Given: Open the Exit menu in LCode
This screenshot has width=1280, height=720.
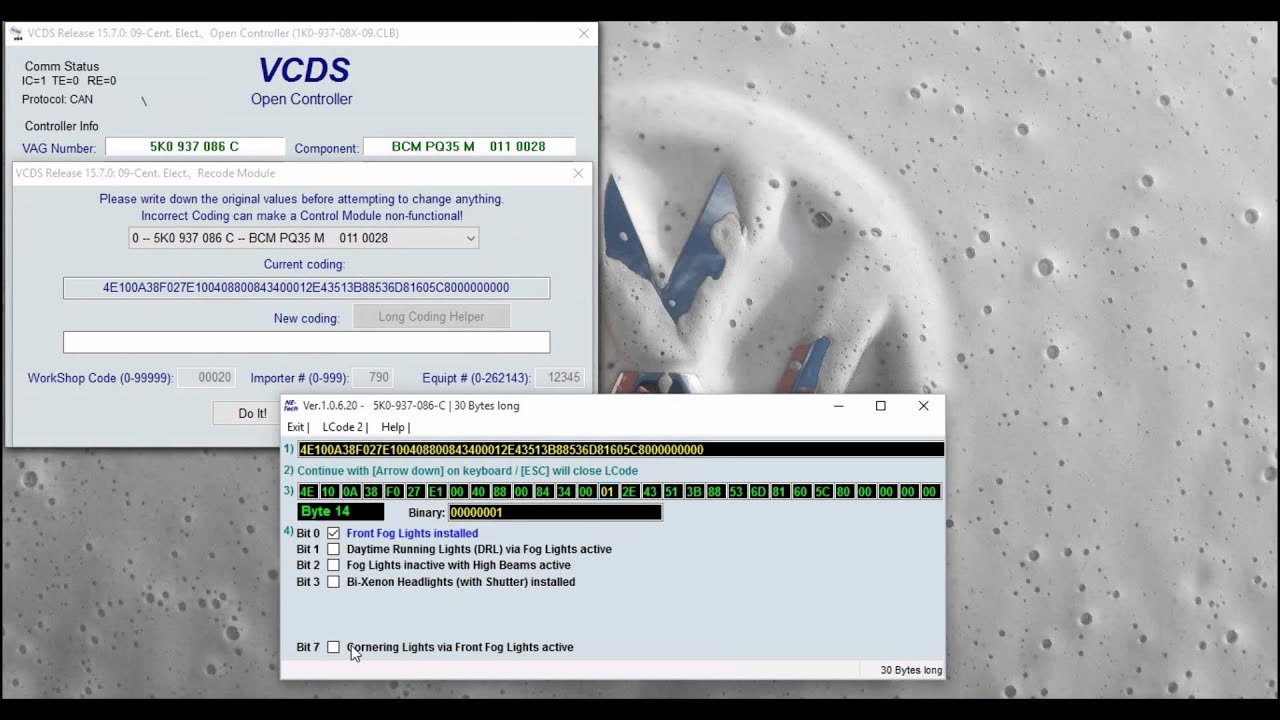Looking at the screenshot, I should (297, 427).
